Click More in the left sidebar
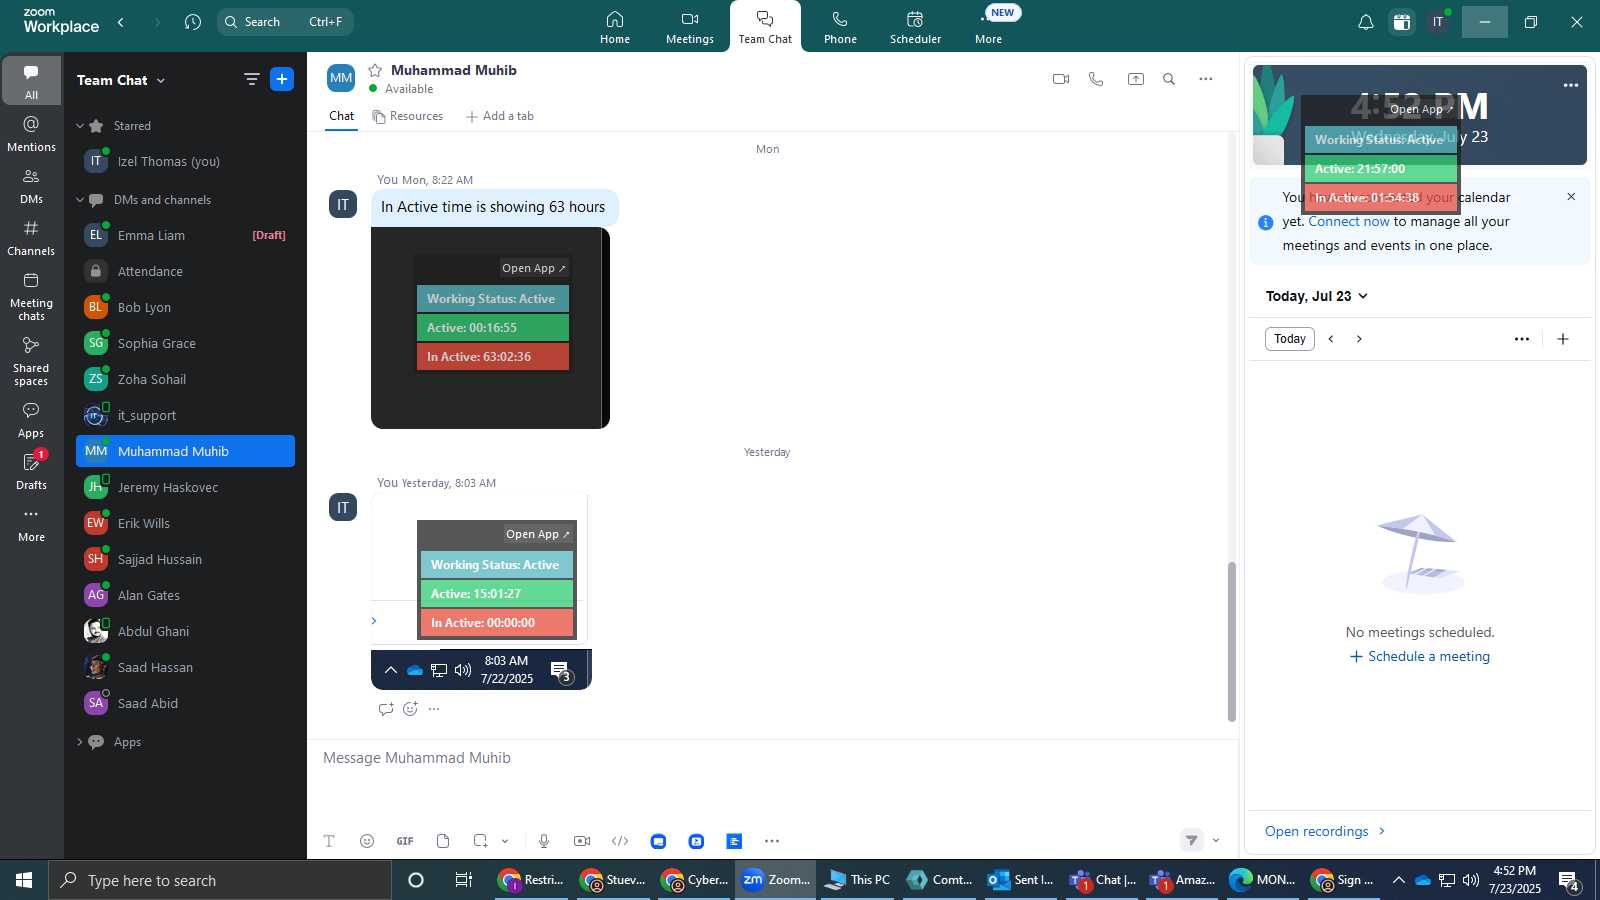Screen dimensions: 1600x900 pyautogui.click(x=31, y=524)
